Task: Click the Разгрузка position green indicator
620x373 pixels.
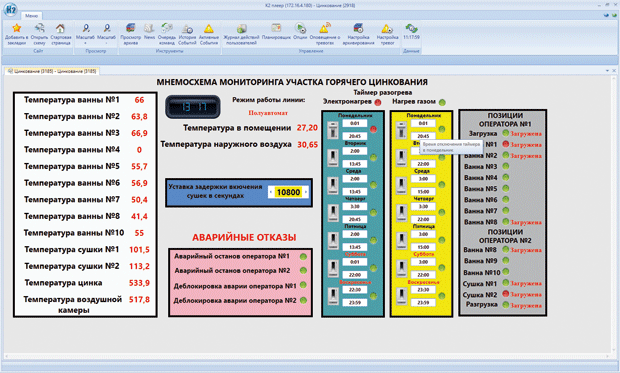Action: [505, 305]
